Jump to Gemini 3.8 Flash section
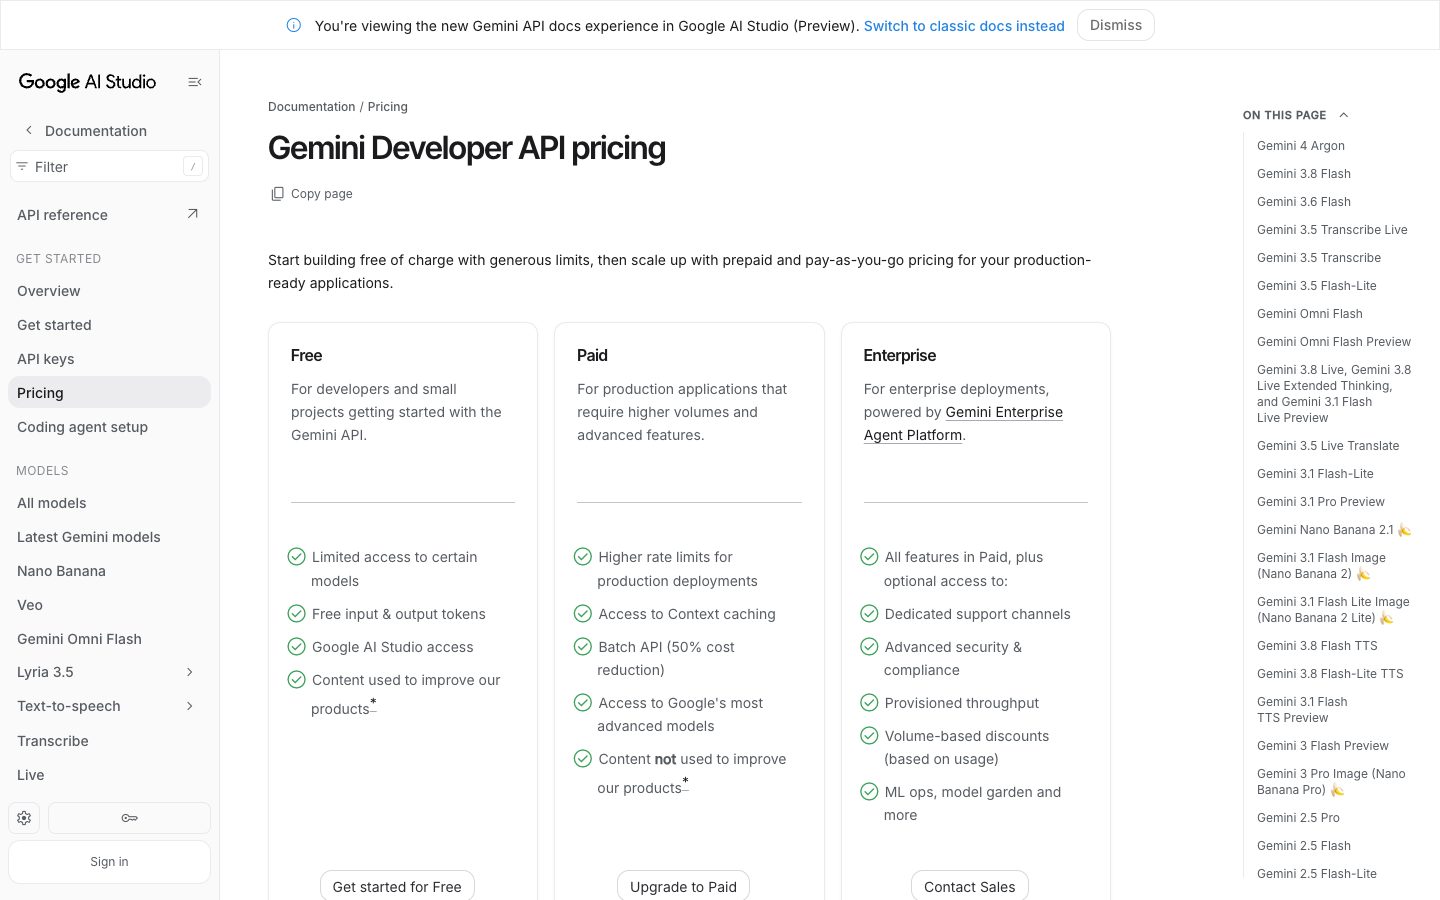The height and width of the screenshot is (900, 1440). point(1303,174)
